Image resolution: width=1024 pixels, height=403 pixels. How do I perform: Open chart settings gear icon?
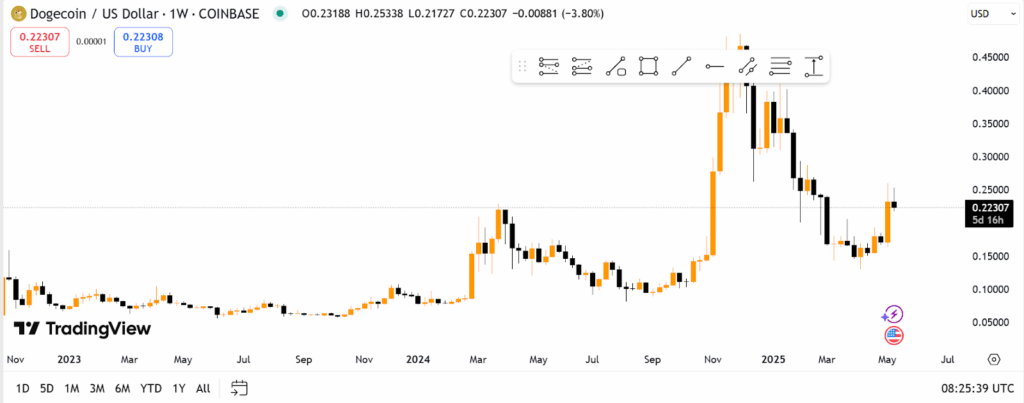click(994, 359)
